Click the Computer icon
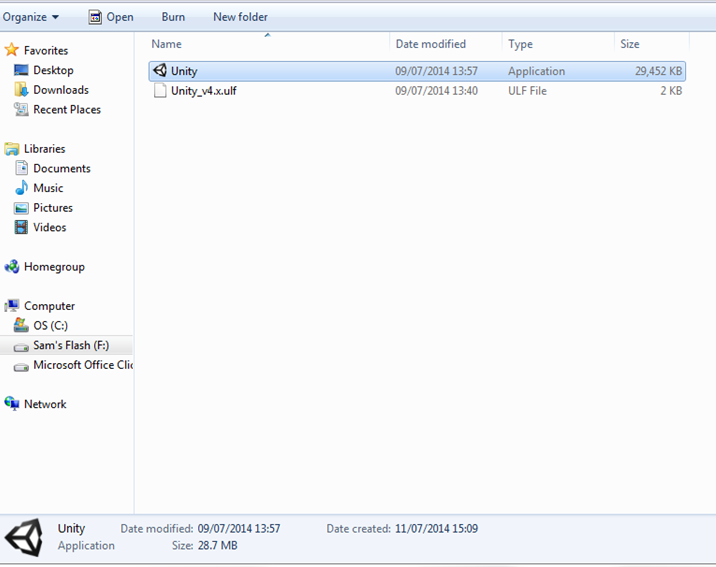716x567 pixels. point(11,305)
